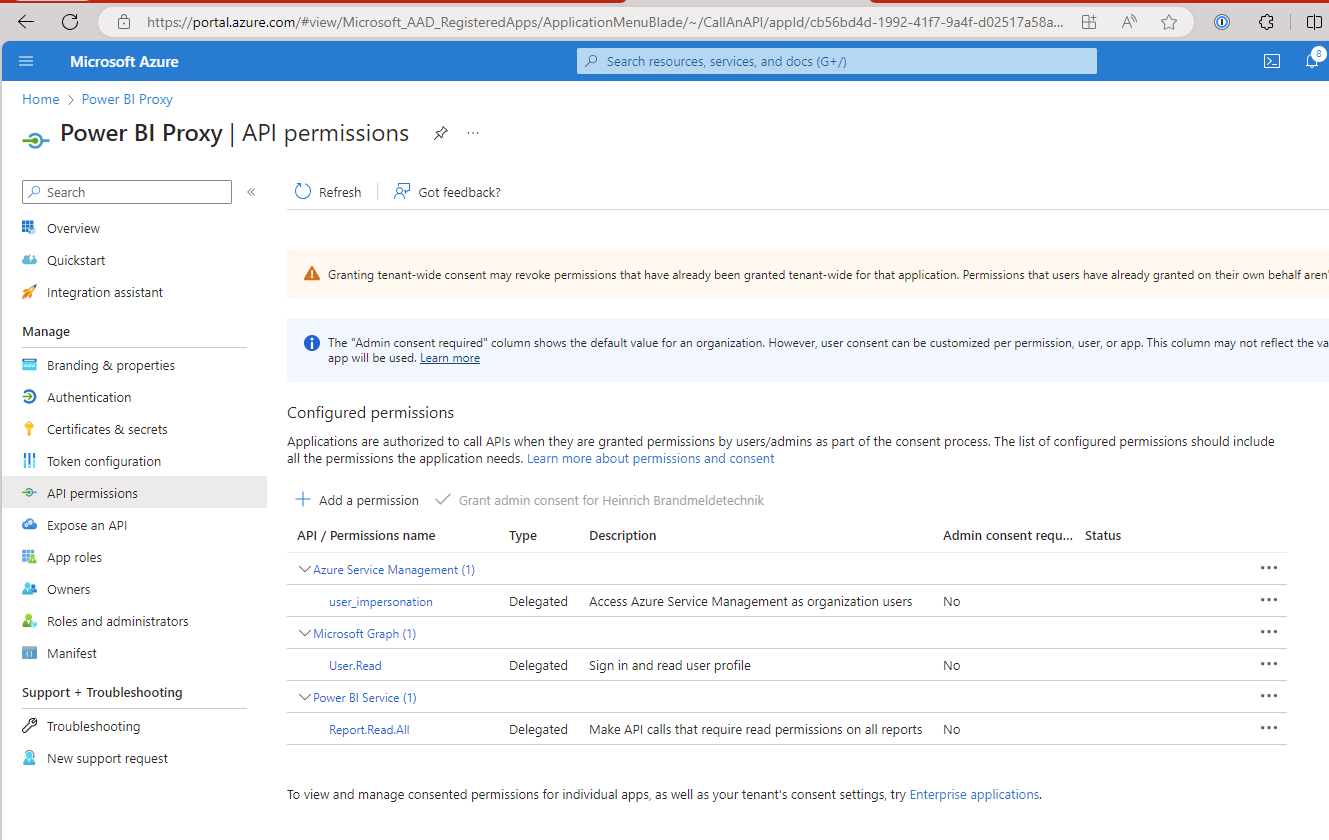Open the notifications bell

[1312, 61]
